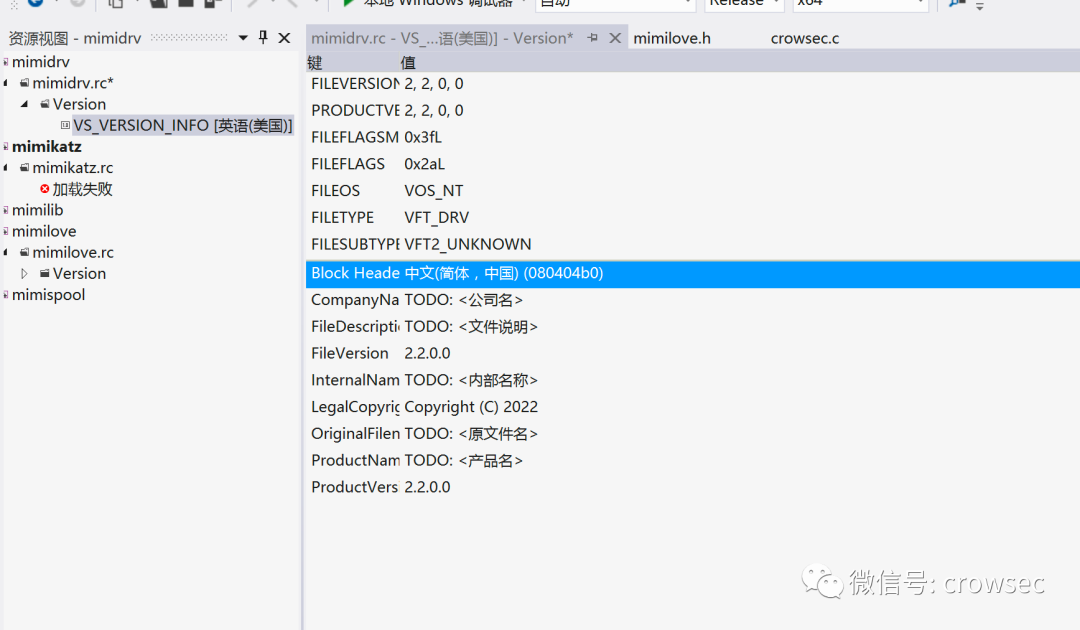This screenshot has height=630, width=1080.
Task: Expand the Version folder under mimilove.rc
Action: click(x=24, y=273)
